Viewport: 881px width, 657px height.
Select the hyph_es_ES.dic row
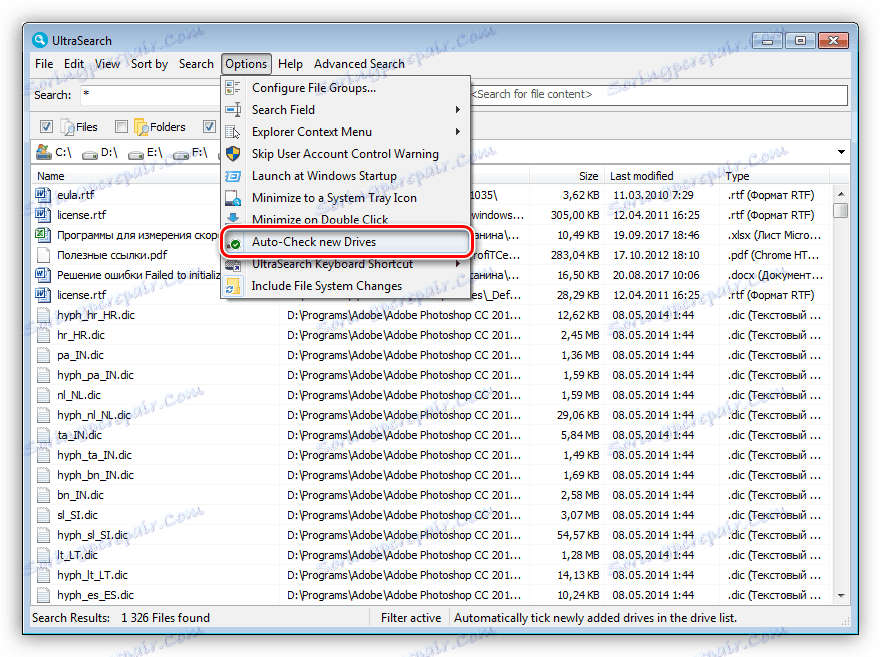(x=430, y=595)
